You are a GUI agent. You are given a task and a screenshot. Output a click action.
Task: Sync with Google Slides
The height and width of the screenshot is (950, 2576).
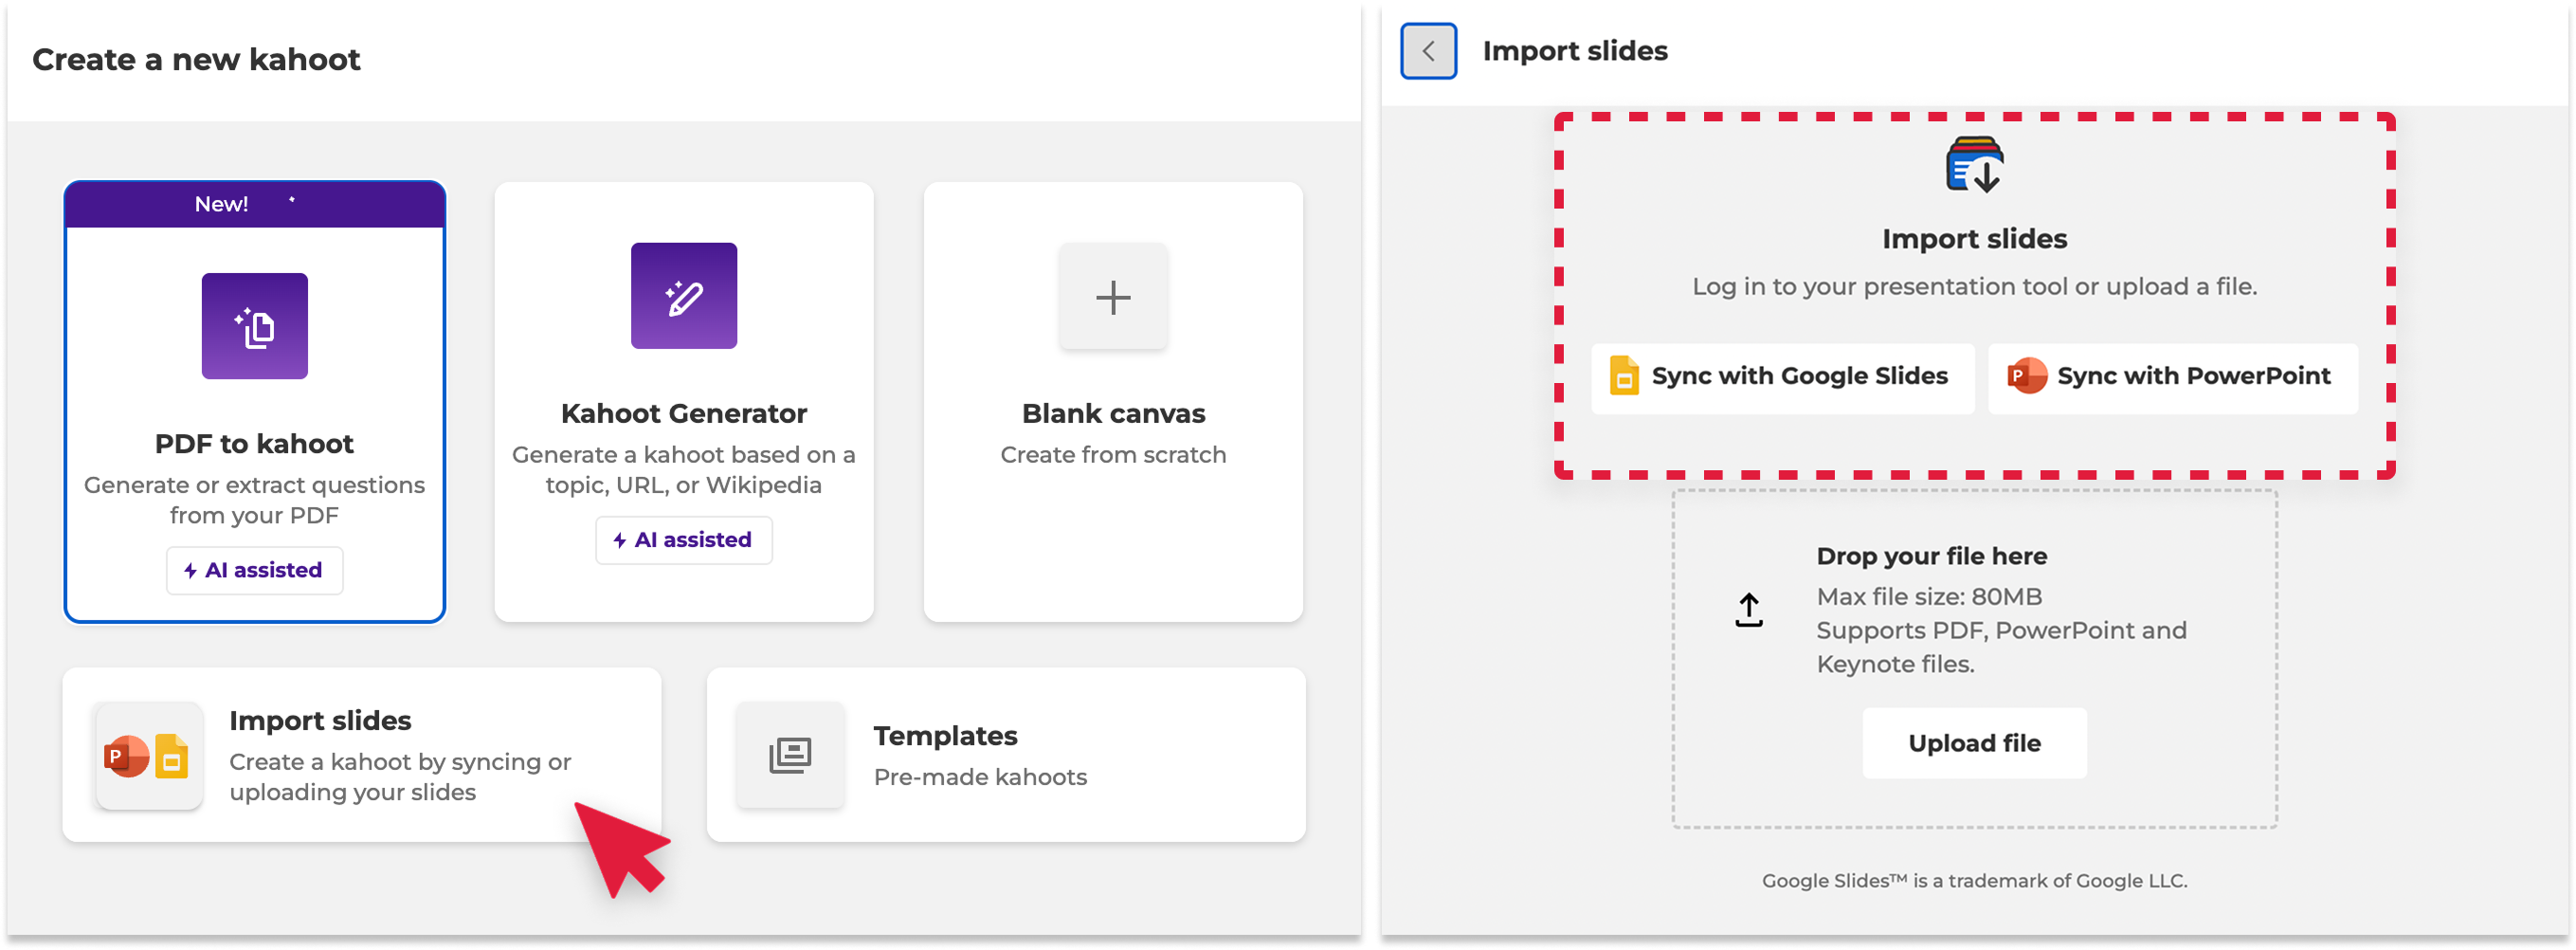pos(1782,377)
